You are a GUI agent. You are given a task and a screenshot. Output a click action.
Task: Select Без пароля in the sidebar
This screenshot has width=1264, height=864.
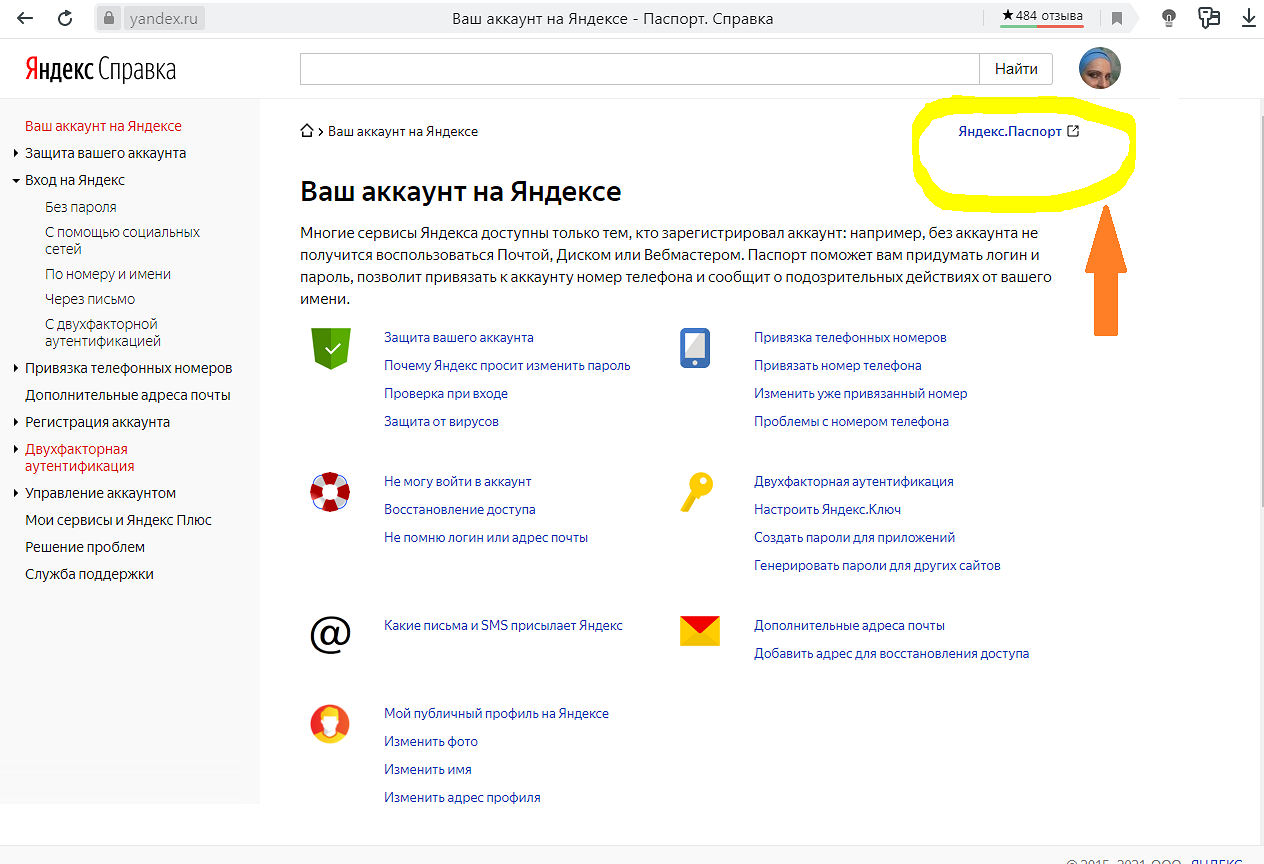(81, 207)
